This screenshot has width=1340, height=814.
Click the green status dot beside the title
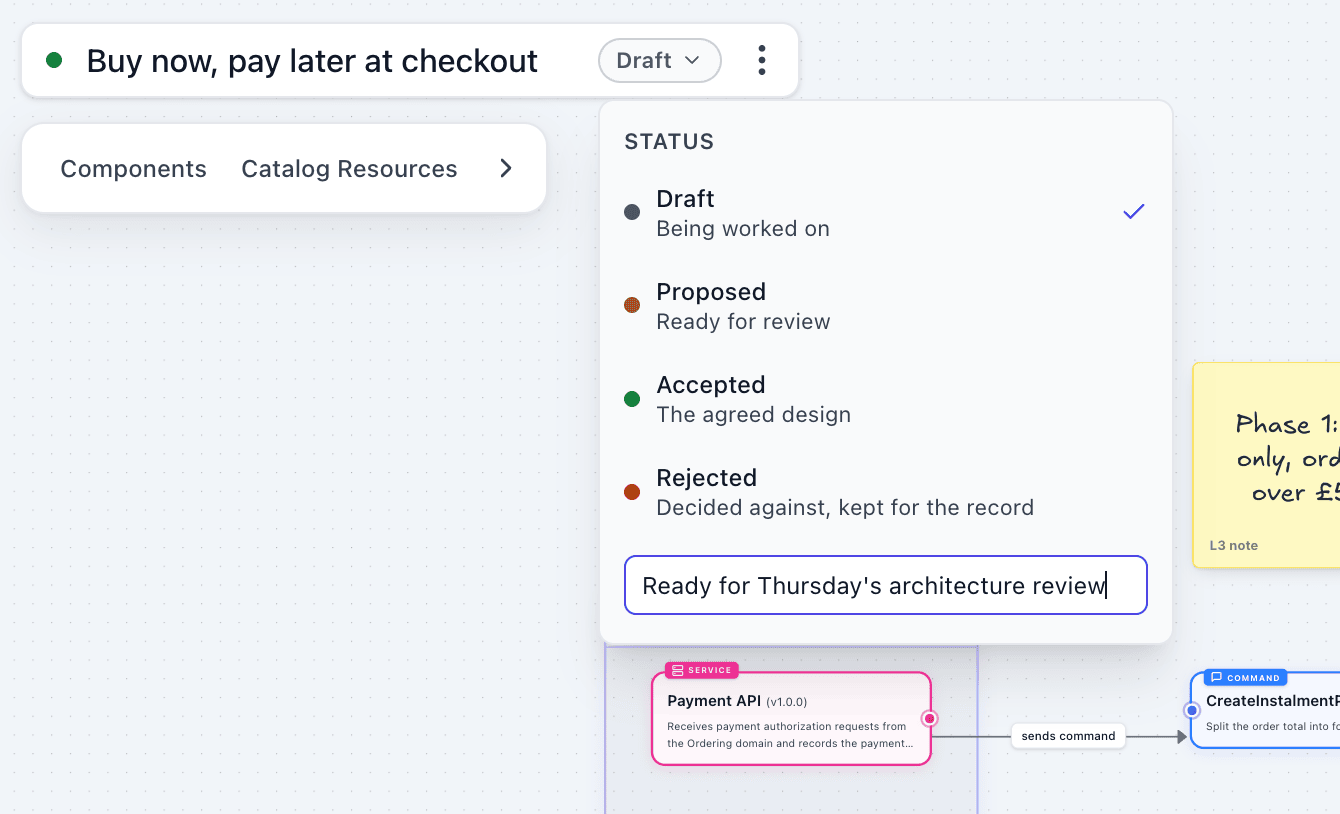pos(54,60)
